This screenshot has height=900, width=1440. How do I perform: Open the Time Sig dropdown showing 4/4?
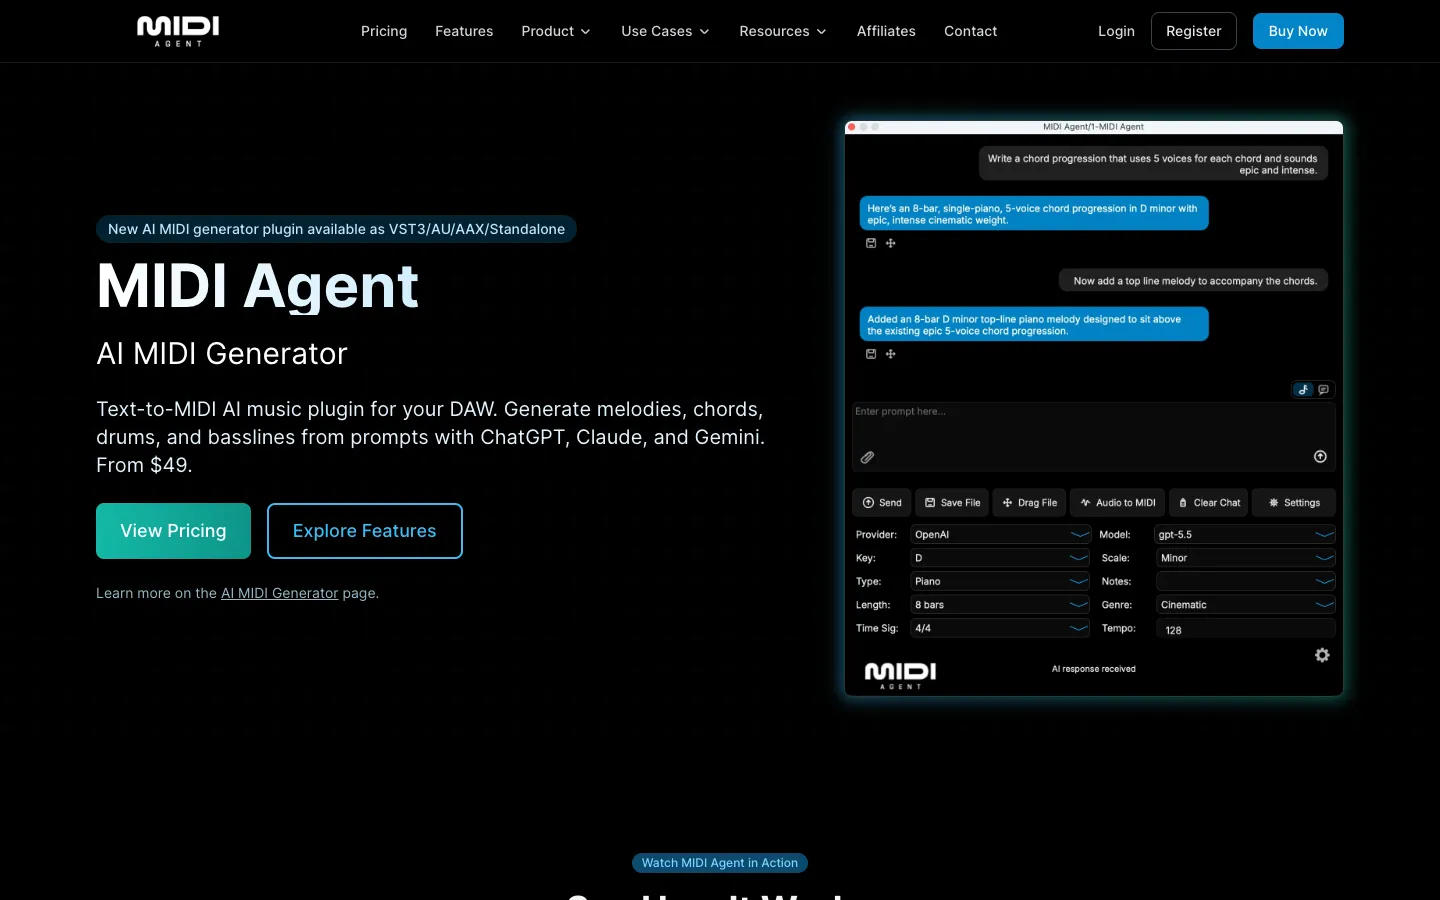(x=1000, y=628)
